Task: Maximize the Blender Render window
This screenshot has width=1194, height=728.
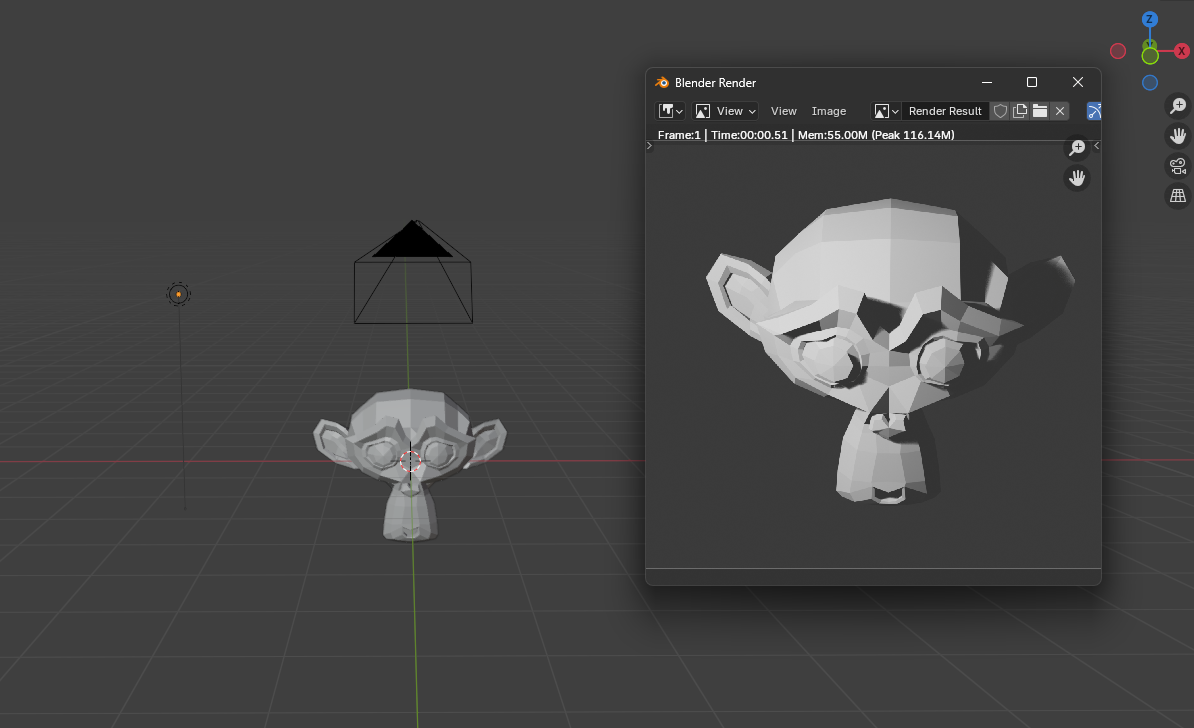Action: (x=1032, y=82)
